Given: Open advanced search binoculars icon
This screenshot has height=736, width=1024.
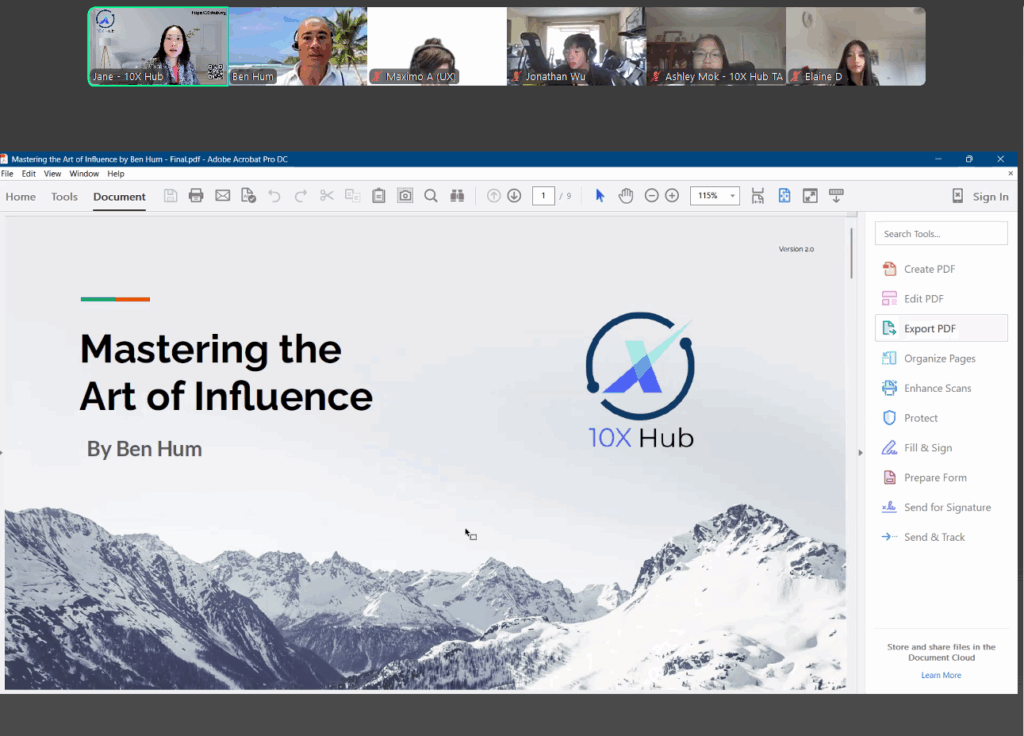Looking at the screenshot, I should point(457,195).
